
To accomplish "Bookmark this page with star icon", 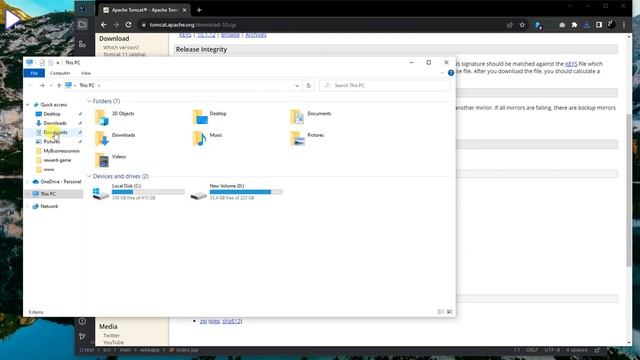I will 522,25.
